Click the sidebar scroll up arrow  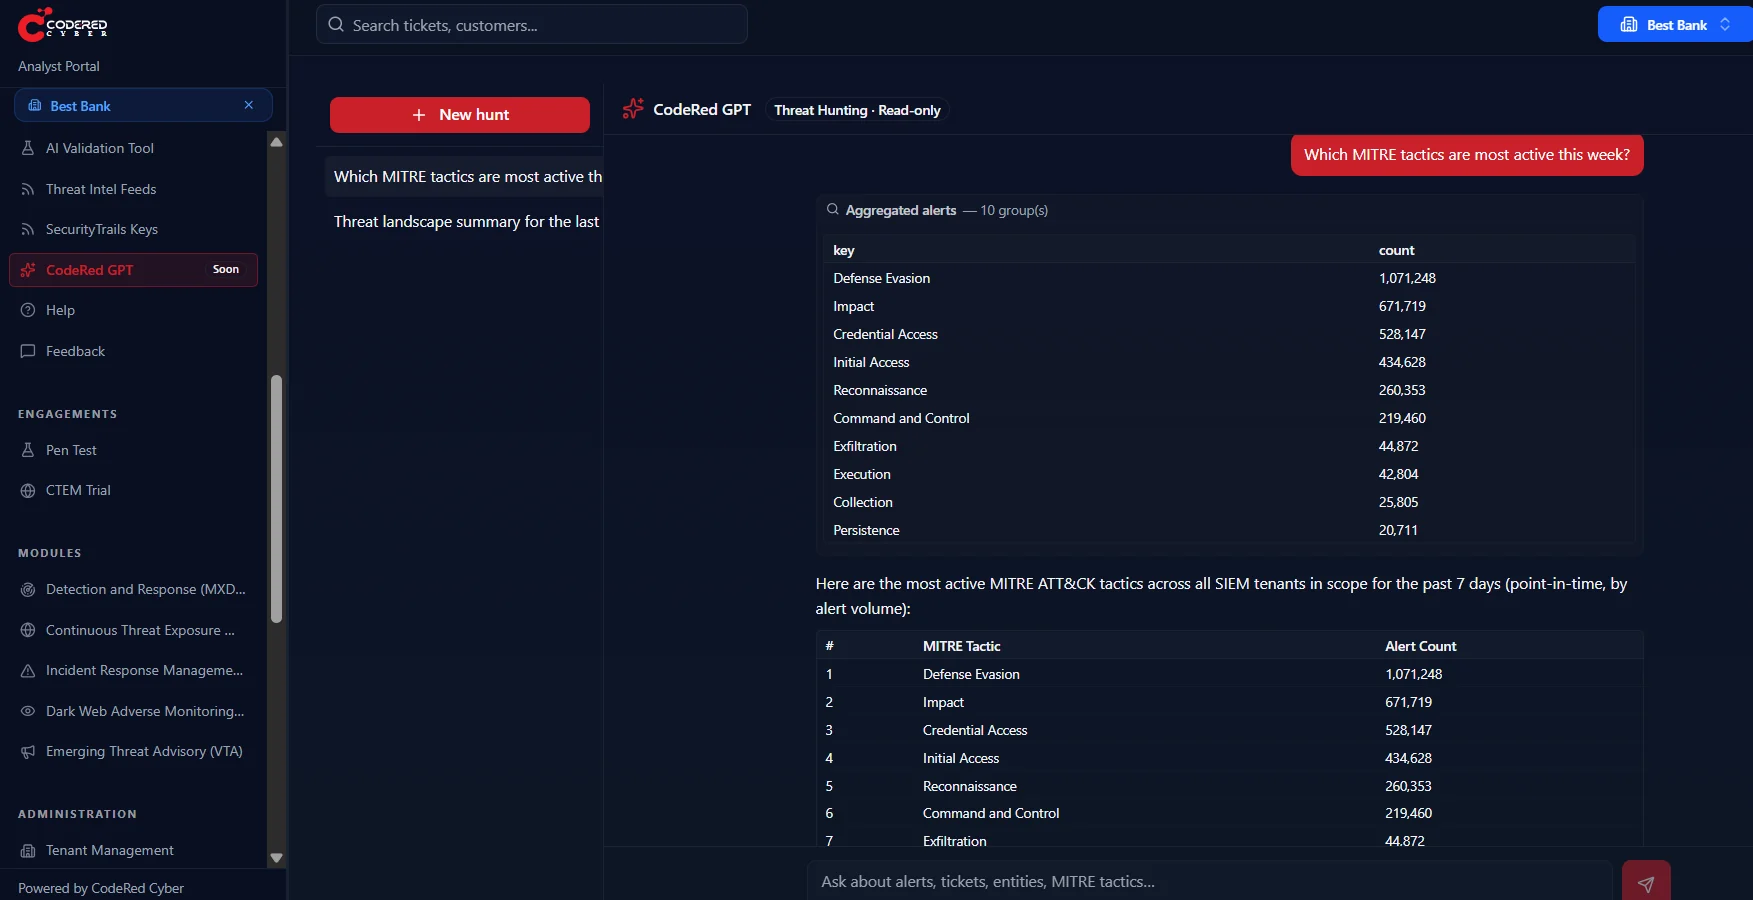point(277,142)
